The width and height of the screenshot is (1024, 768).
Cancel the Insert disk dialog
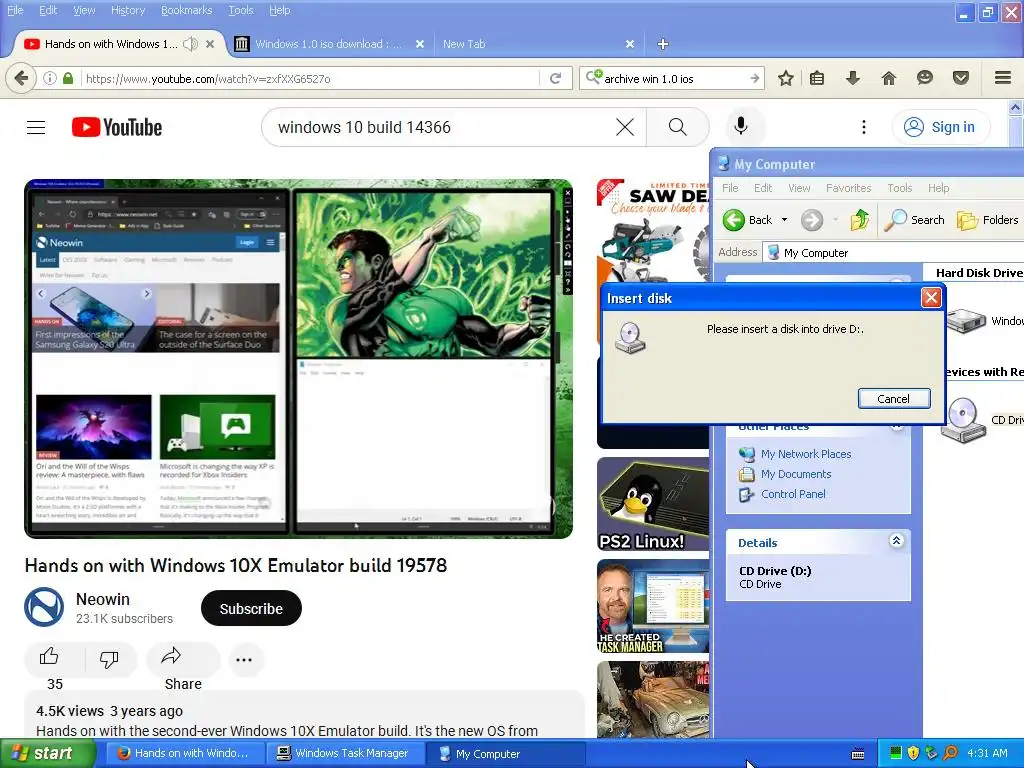893,398
